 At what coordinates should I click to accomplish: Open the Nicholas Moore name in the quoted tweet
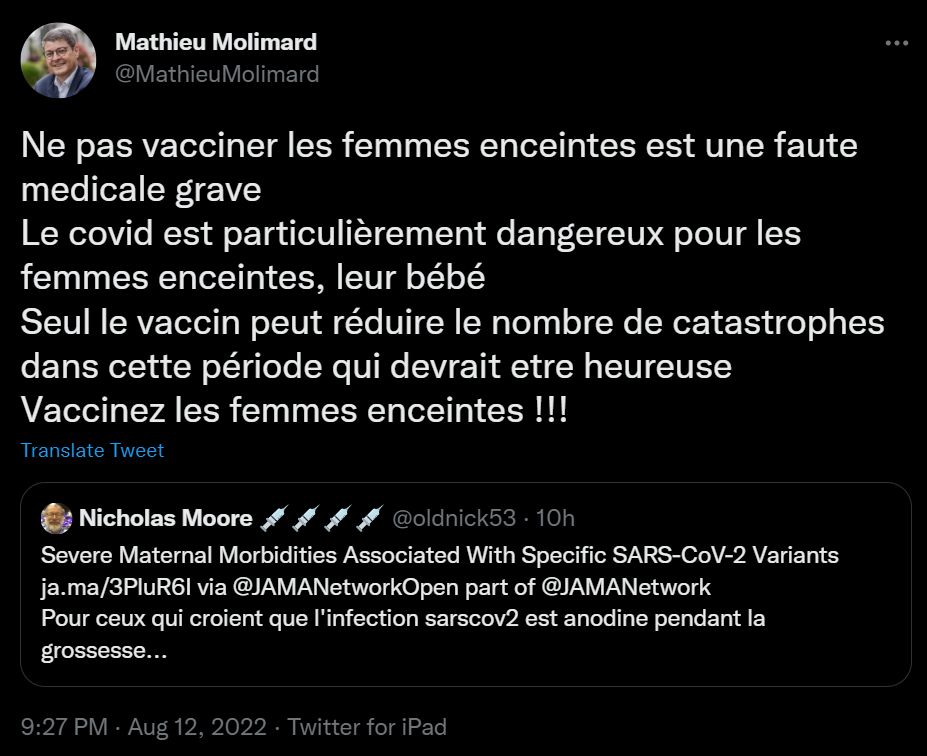165,518
